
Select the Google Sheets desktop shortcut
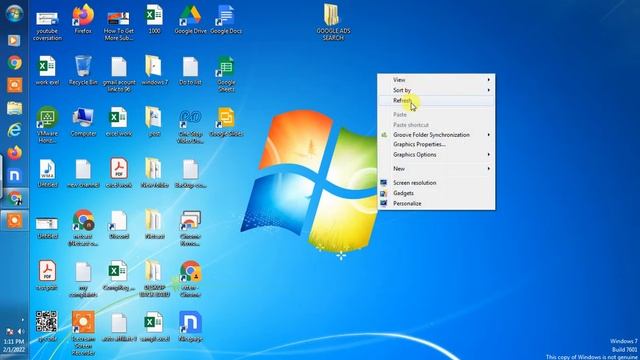226,74
